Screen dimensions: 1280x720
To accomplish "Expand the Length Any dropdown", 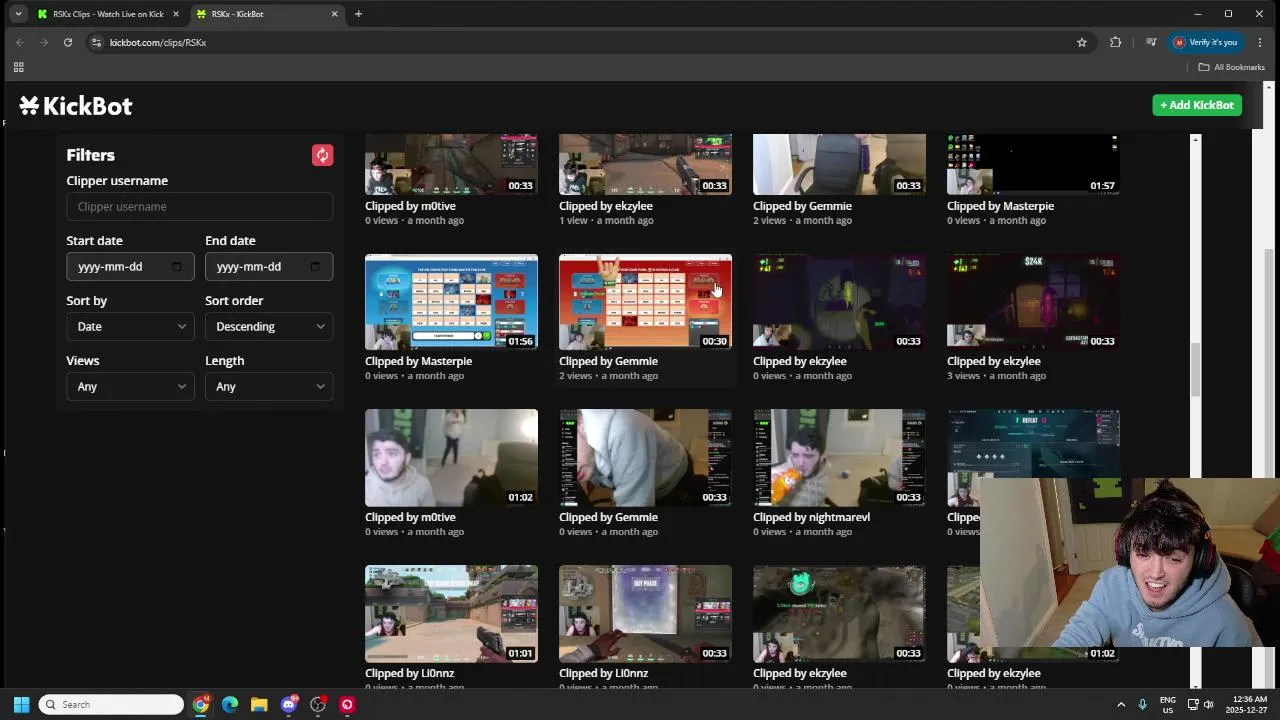I will point(269,386).
